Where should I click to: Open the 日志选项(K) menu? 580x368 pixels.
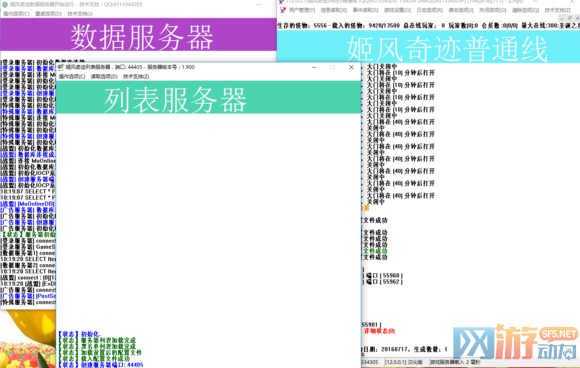click(429, 10)
